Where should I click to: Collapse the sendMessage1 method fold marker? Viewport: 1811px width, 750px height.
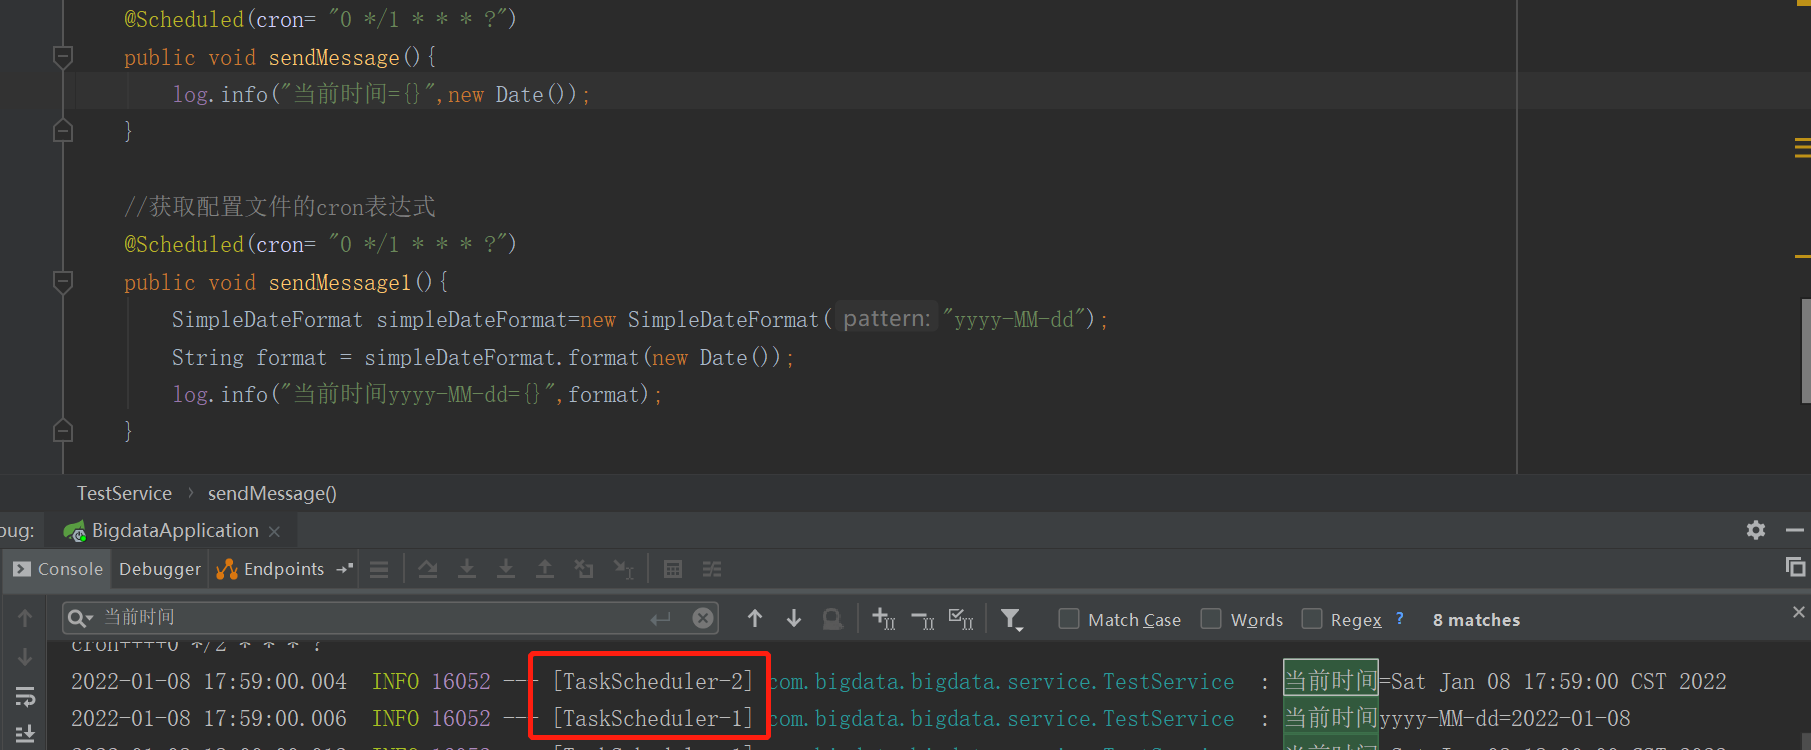pyautogui.click(x=63, y=282)
